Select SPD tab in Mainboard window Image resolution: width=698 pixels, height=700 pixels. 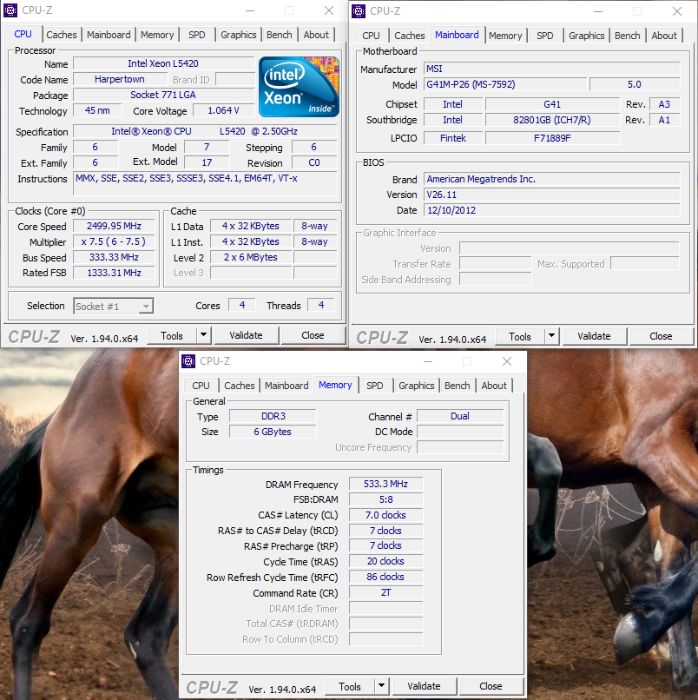point(545,36)
